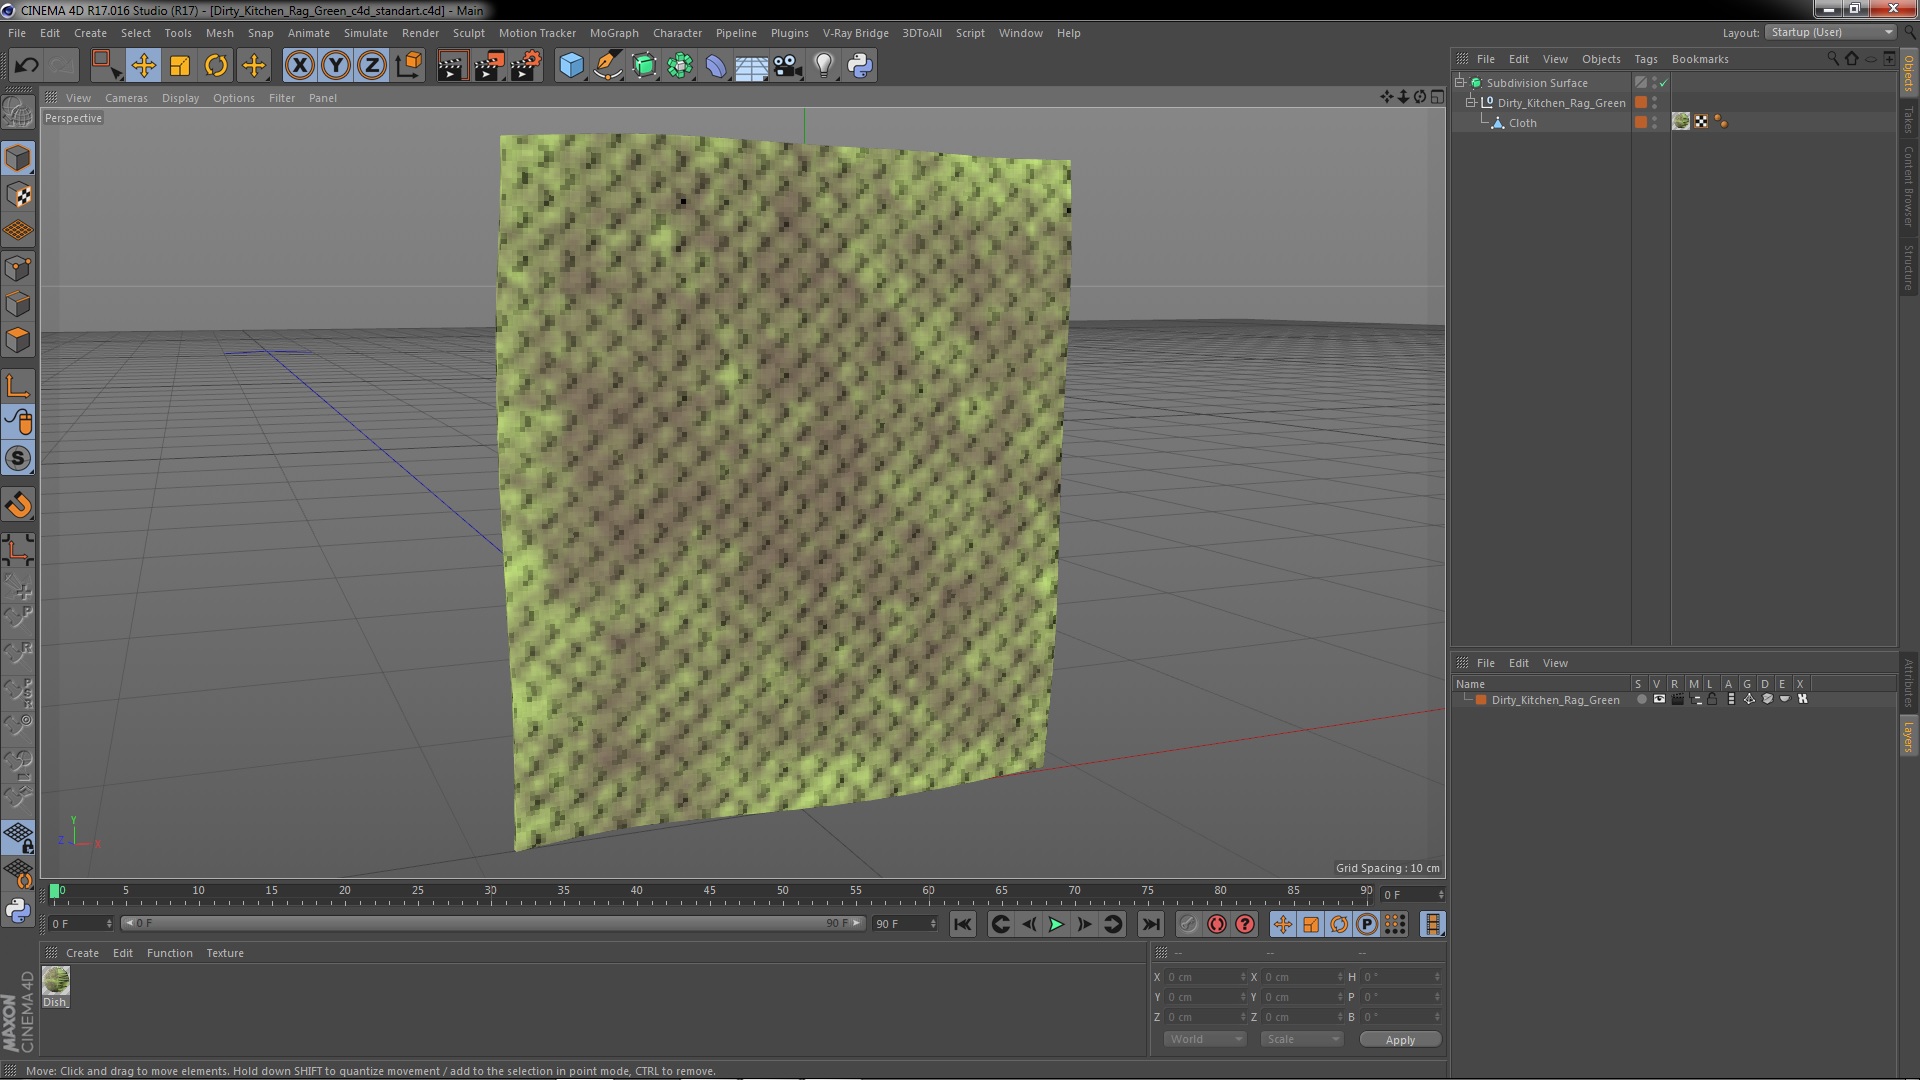Go to start of animation
The width and height of the screenshot is (1920, 1080).
click(962, 925)
